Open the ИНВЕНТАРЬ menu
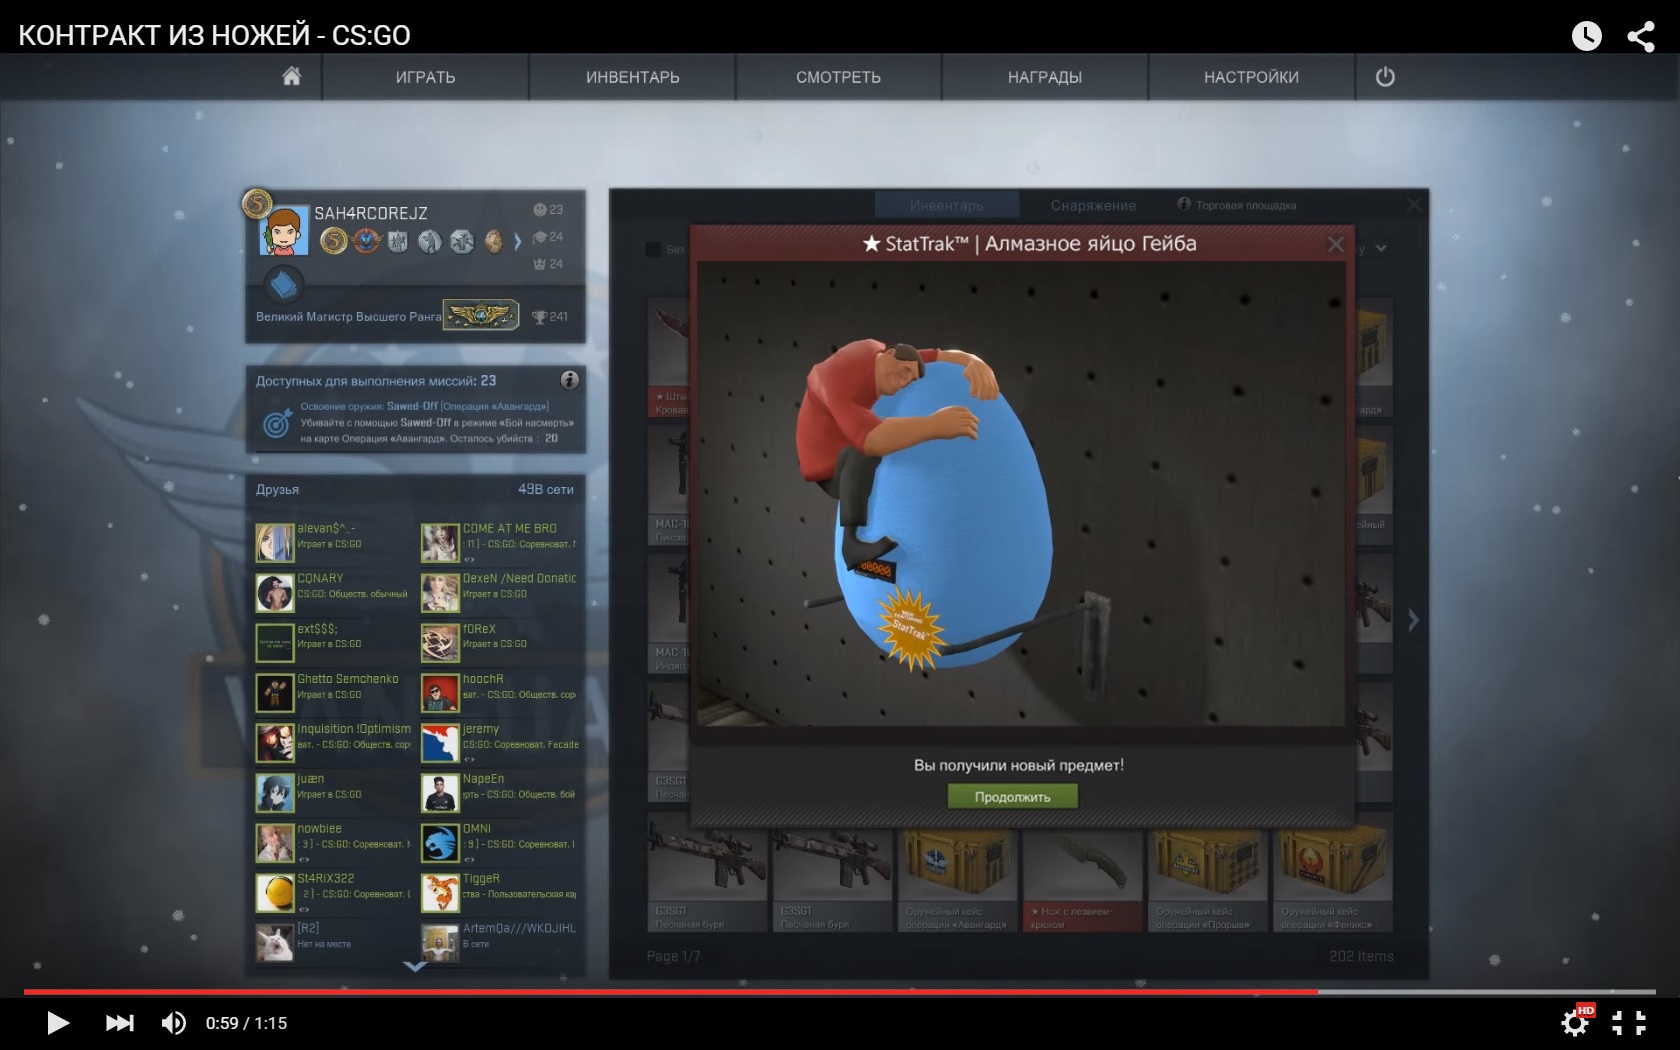1680x1050 pixels. pyautogui.click(x=633, y=77)
